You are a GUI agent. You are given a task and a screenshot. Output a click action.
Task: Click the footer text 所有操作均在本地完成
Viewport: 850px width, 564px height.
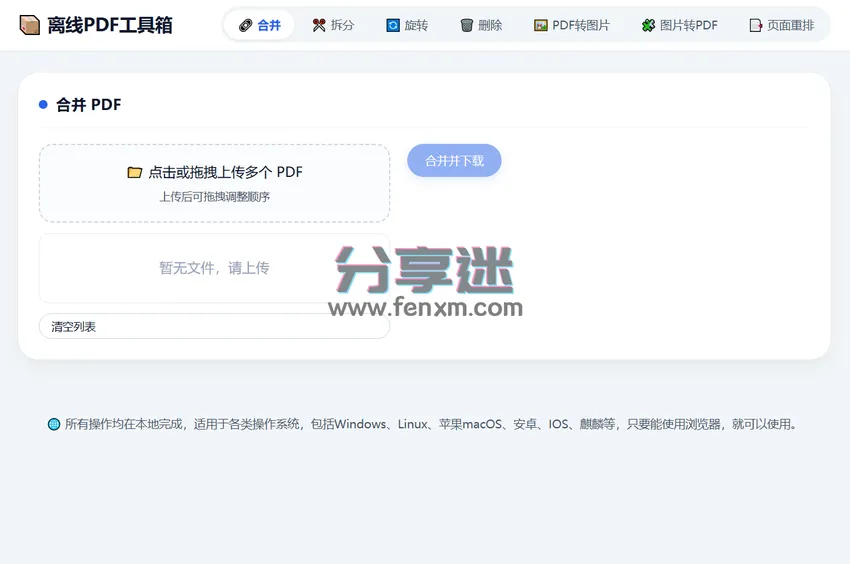[x=124, y=424]
